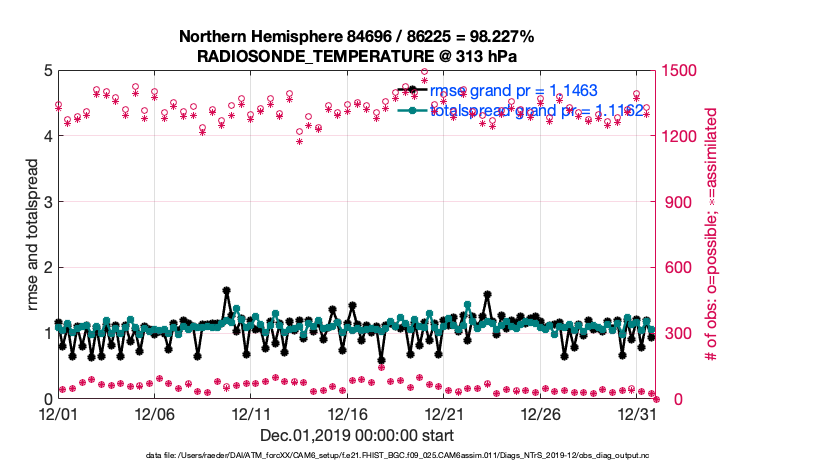Click the black rmse legend line marker
Screen dimensions: 830x470
[408, 90]
